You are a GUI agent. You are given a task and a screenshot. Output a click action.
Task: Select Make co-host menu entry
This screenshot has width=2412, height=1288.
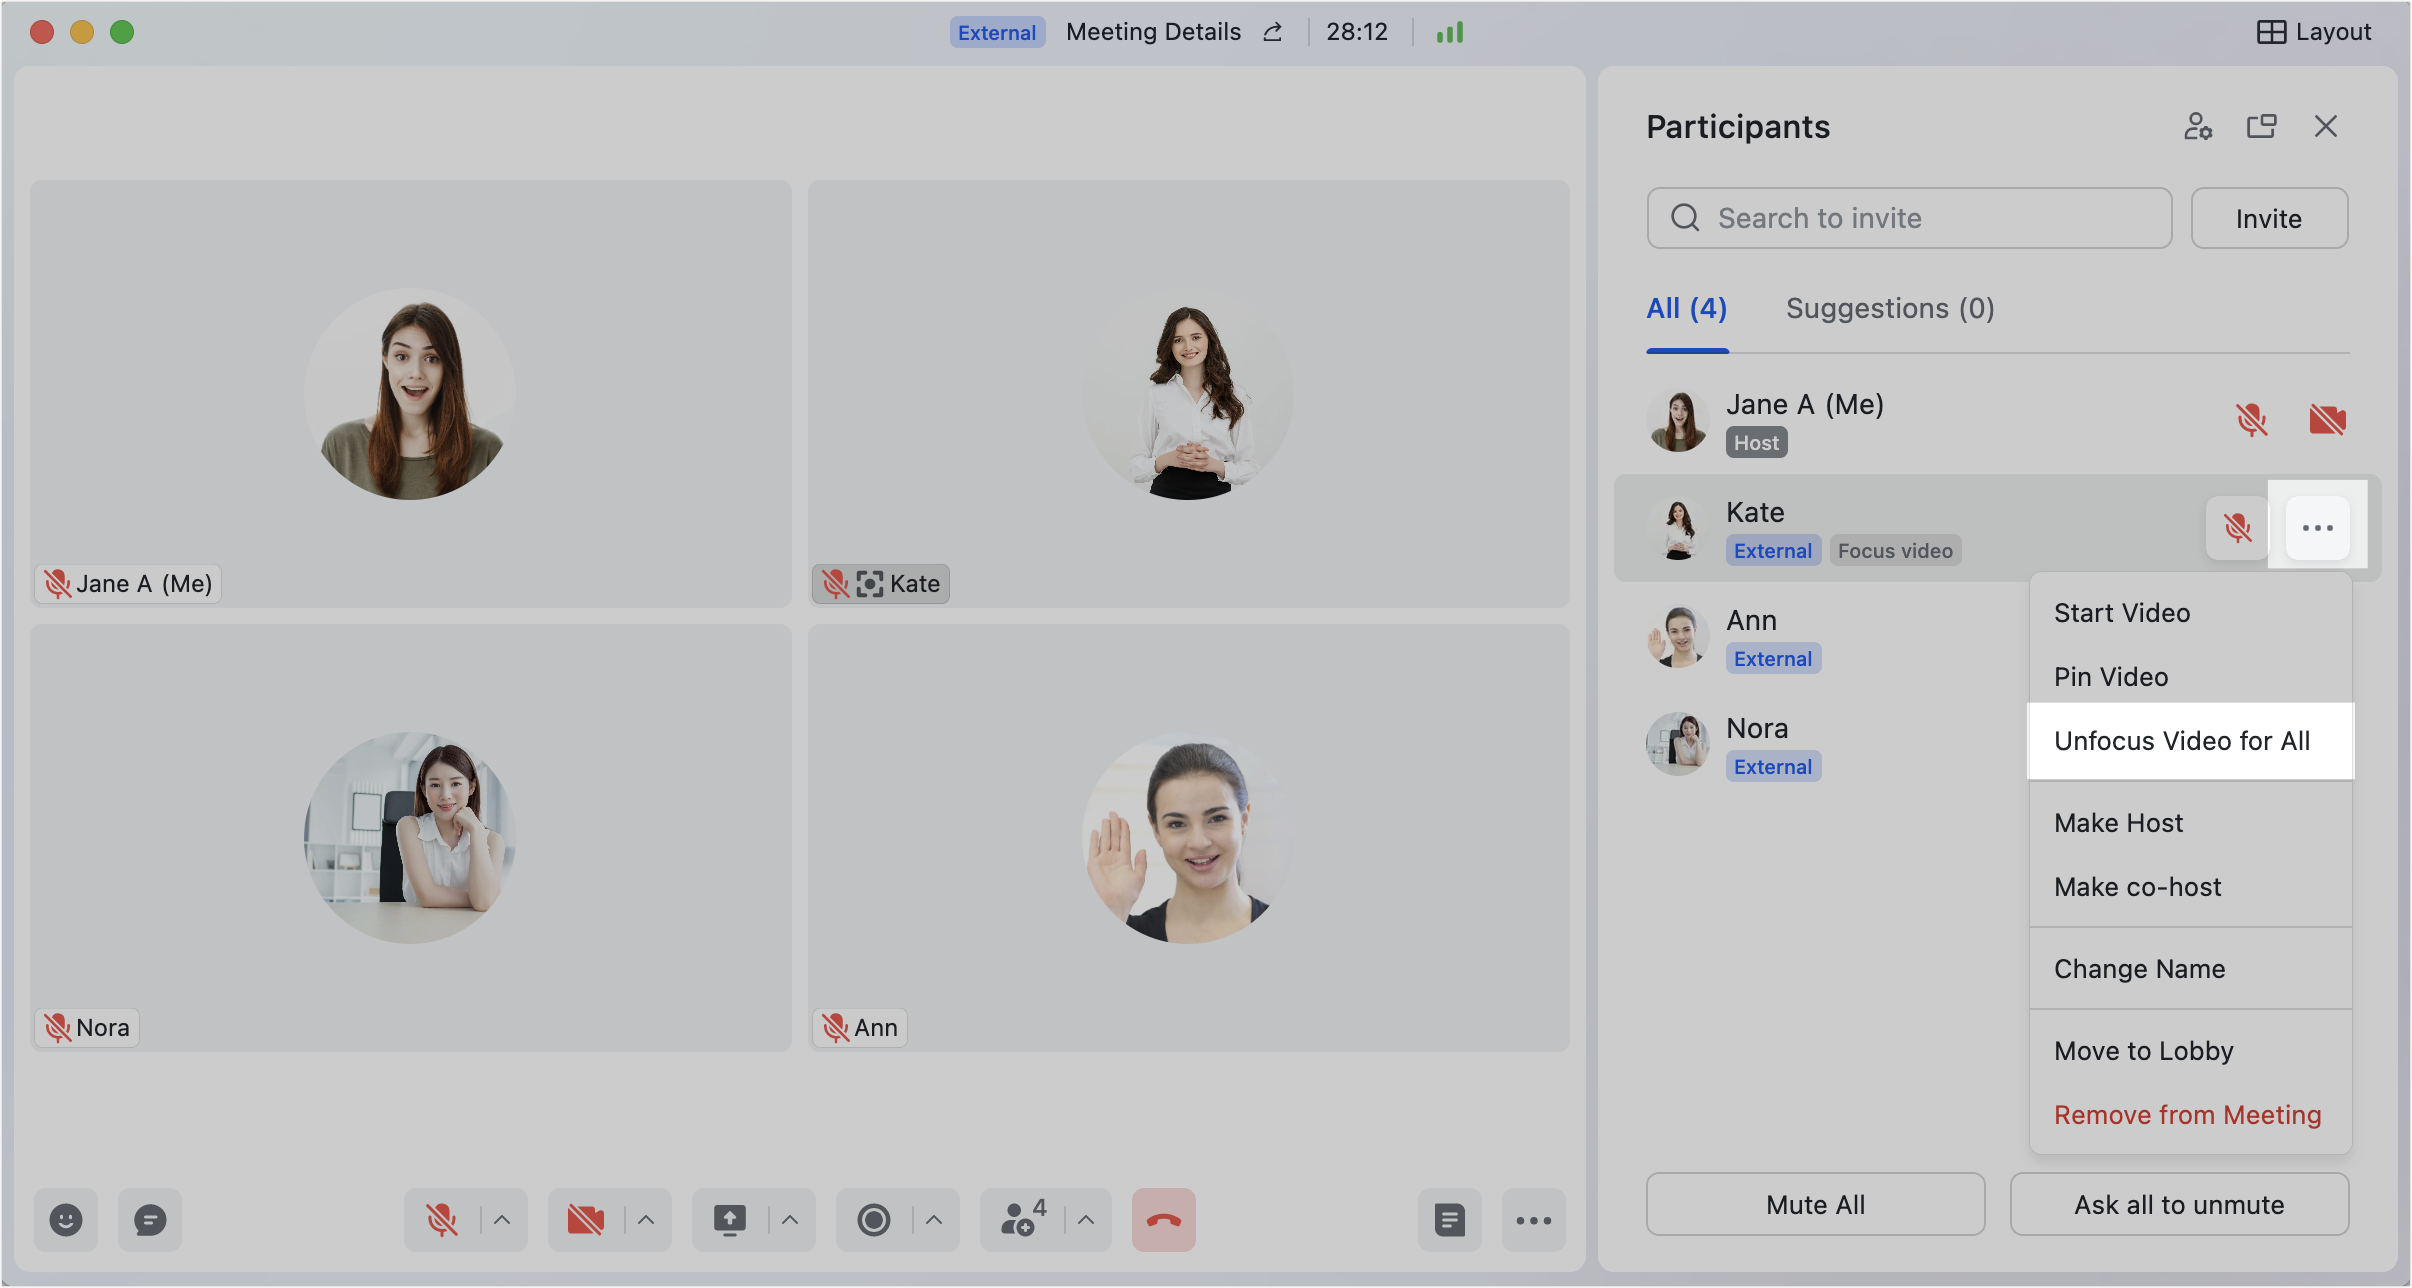click(2190, 887)
